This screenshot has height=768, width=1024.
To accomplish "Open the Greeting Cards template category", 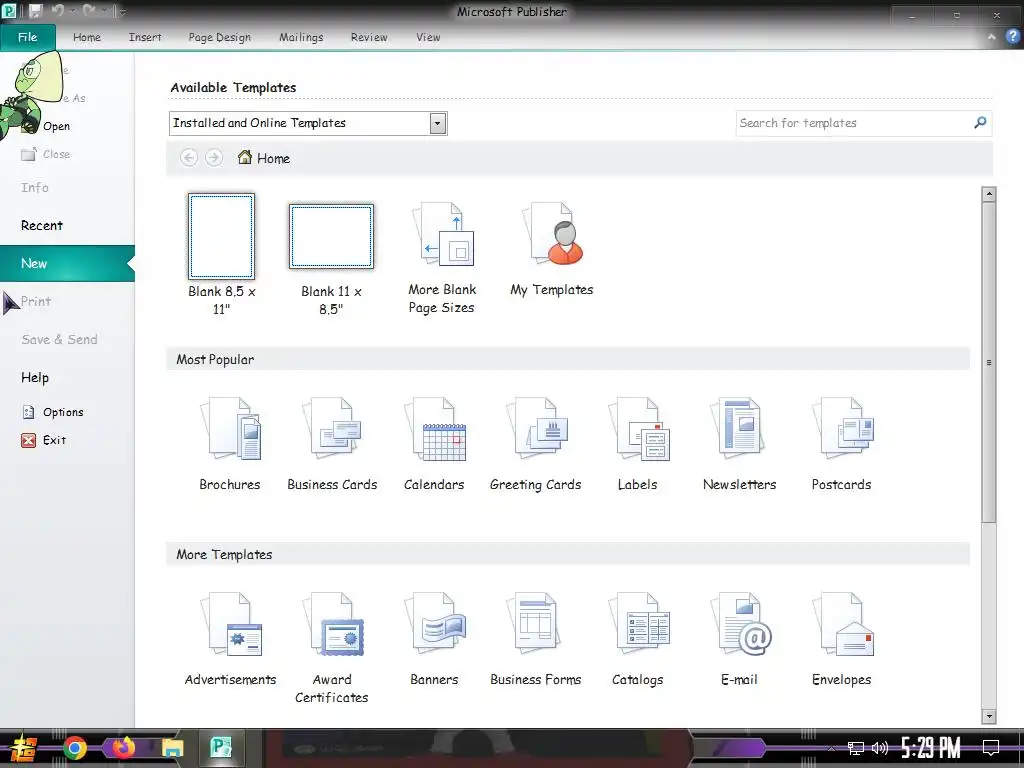I will click(536, 444).
